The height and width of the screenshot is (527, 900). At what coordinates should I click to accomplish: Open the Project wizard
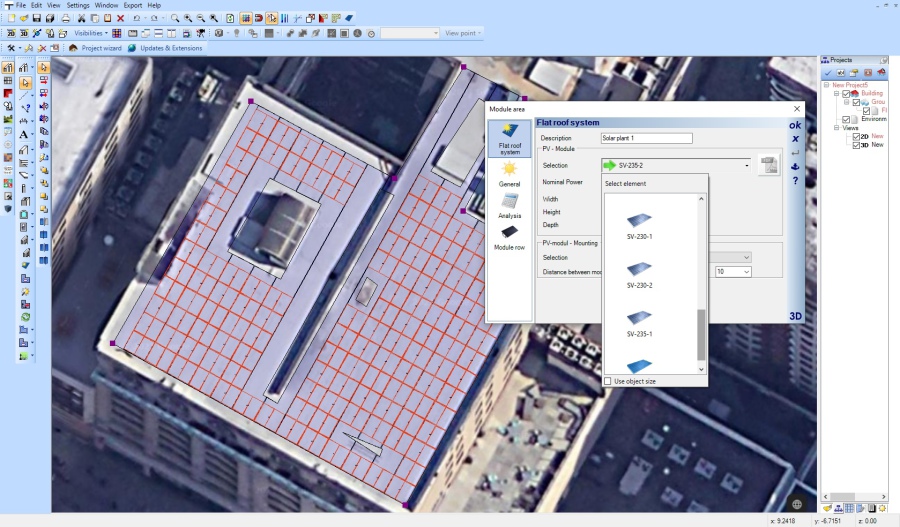(95, 47)
